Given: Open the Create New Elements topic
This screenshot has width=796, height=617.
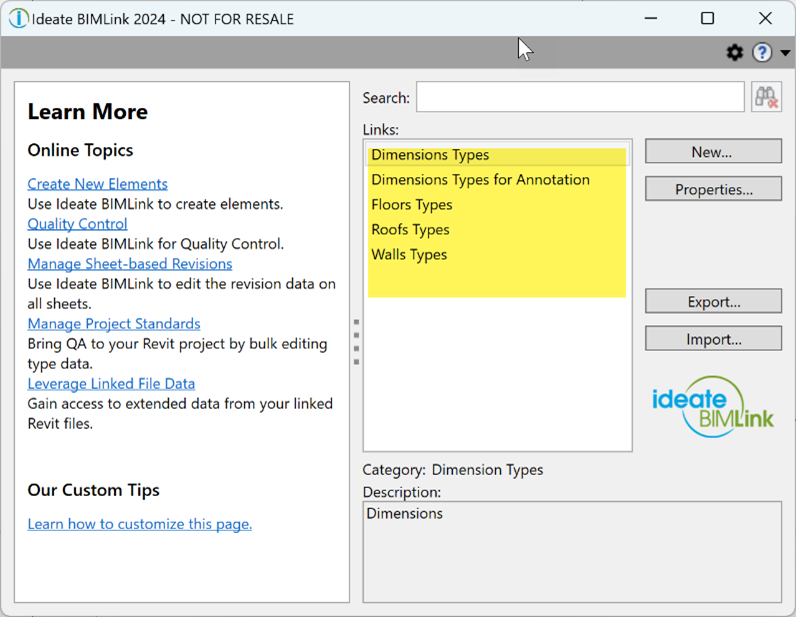Looking at the screenshot, I should tap(97, 184).
